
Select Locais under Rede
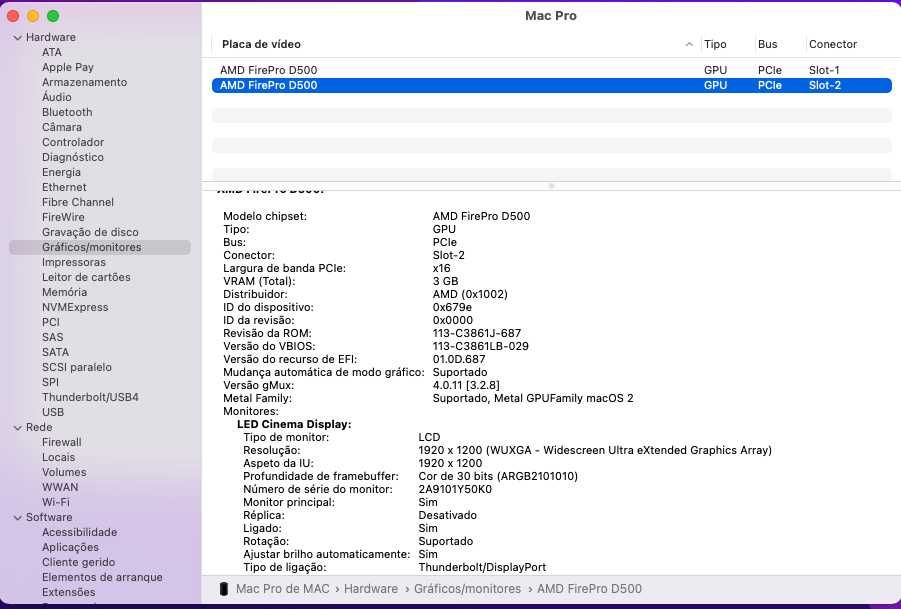click(x=59, y=457)
